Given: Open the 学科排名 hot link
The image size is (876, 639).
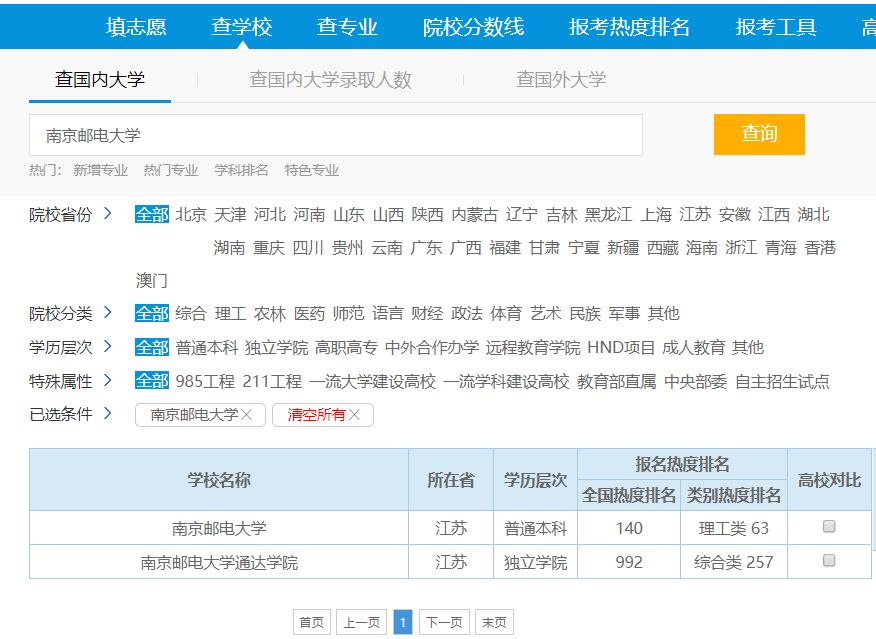Looking at the screenshot, I should [241, 170].
